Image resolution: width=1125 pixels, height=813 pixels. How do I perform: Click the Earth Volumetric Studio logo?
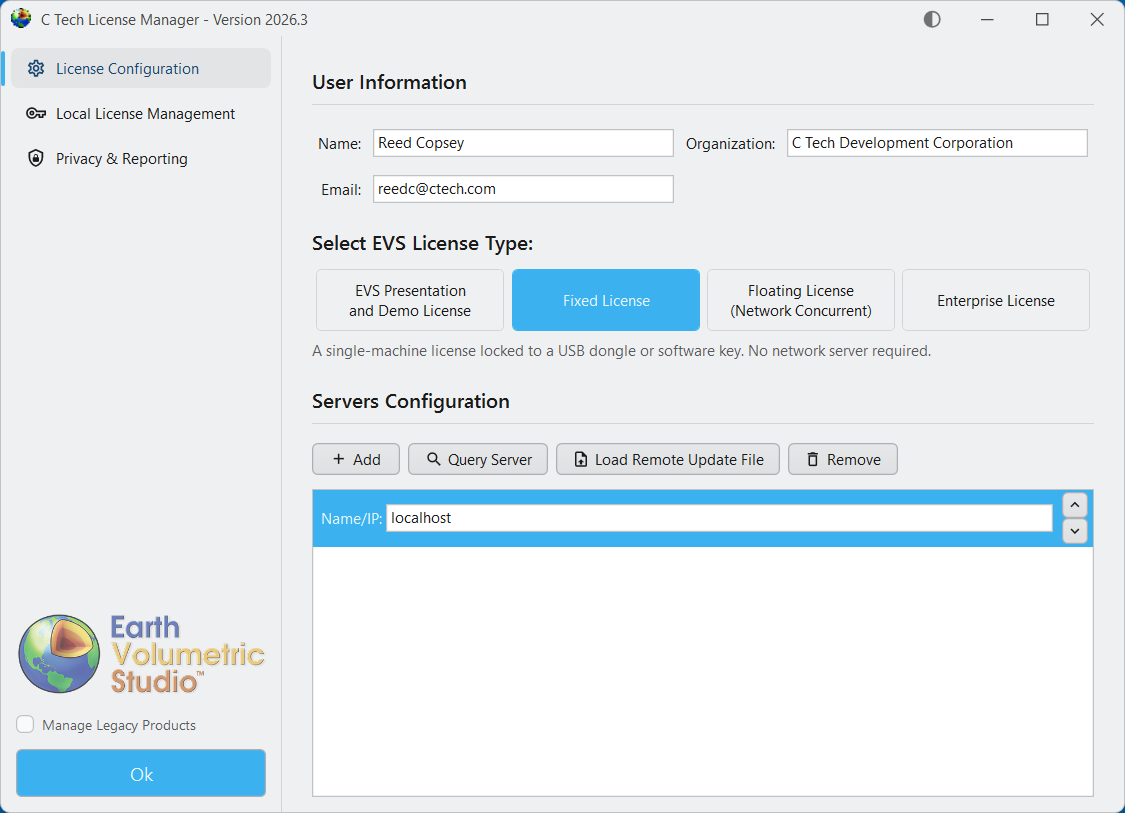(140, 653)
